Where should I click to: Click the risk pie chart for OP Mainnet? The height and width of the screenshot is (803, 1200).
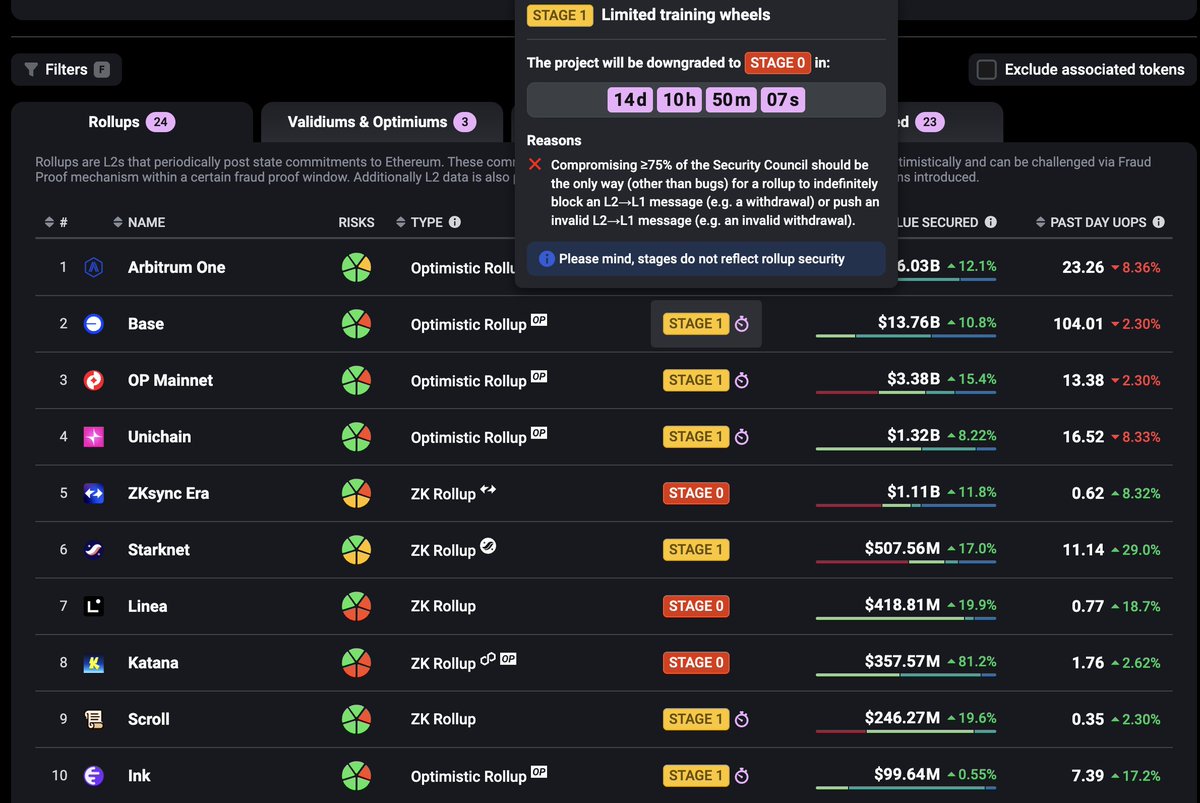(356, 380)
